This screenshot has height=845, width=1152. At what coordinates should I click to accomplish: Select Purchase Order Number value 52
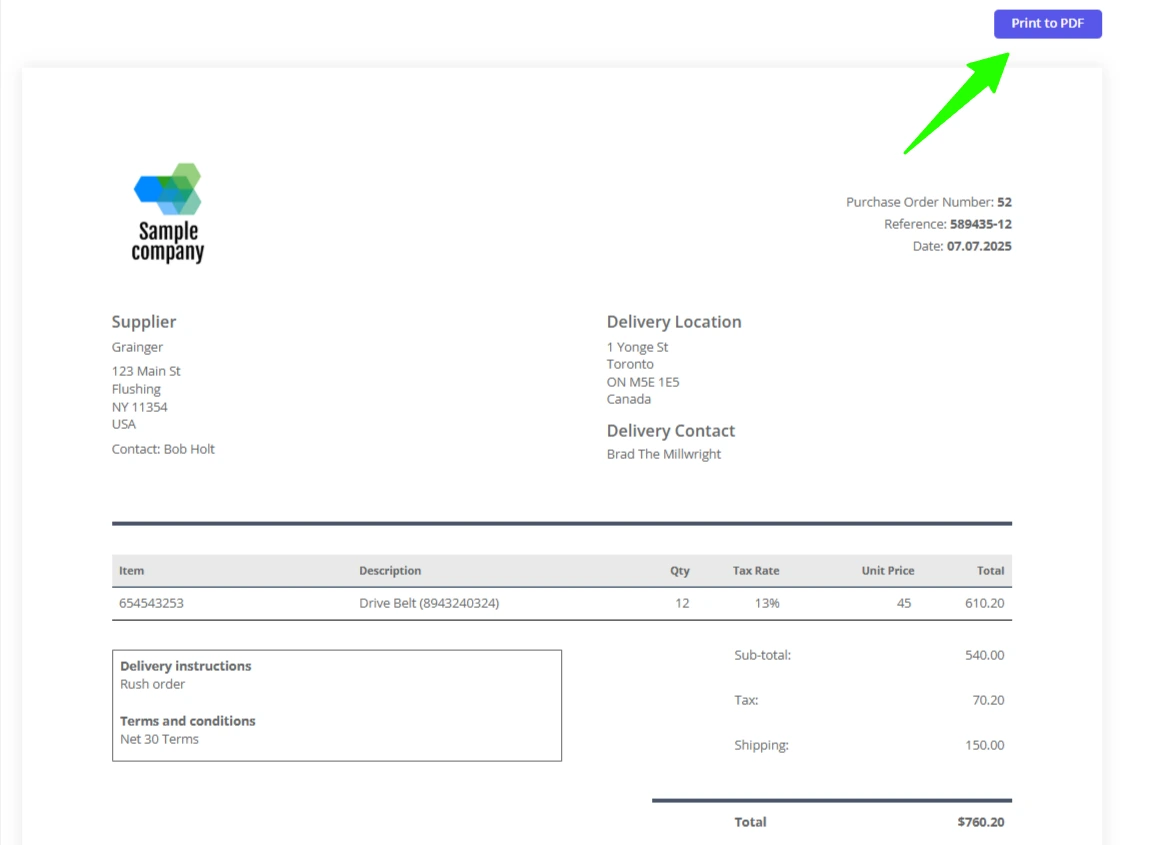point(1004,202)
